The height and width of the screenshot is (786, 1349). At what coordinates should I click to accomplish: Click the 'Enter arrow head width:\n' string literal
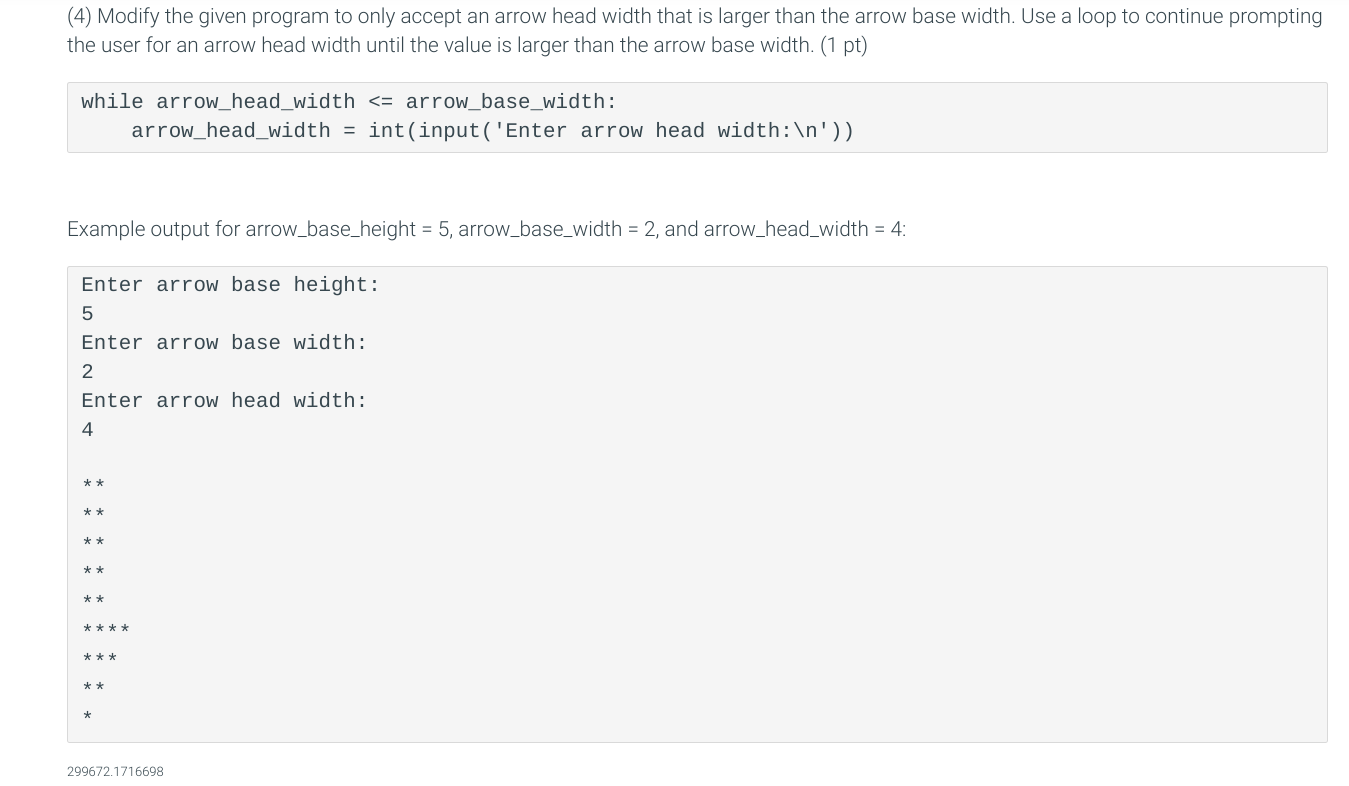coord(662,131)
